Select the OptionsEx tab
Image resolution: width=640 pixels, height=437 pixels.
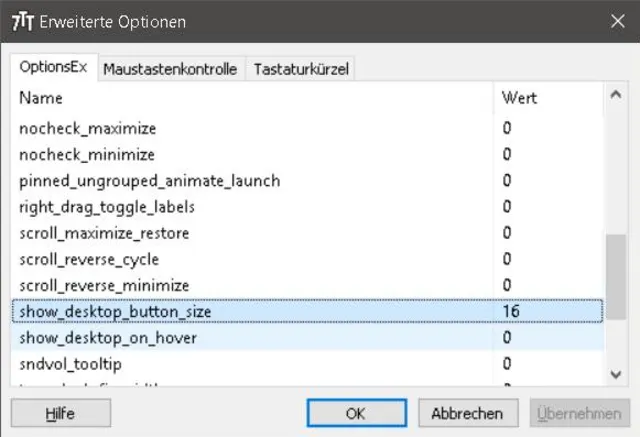point(55,68)
